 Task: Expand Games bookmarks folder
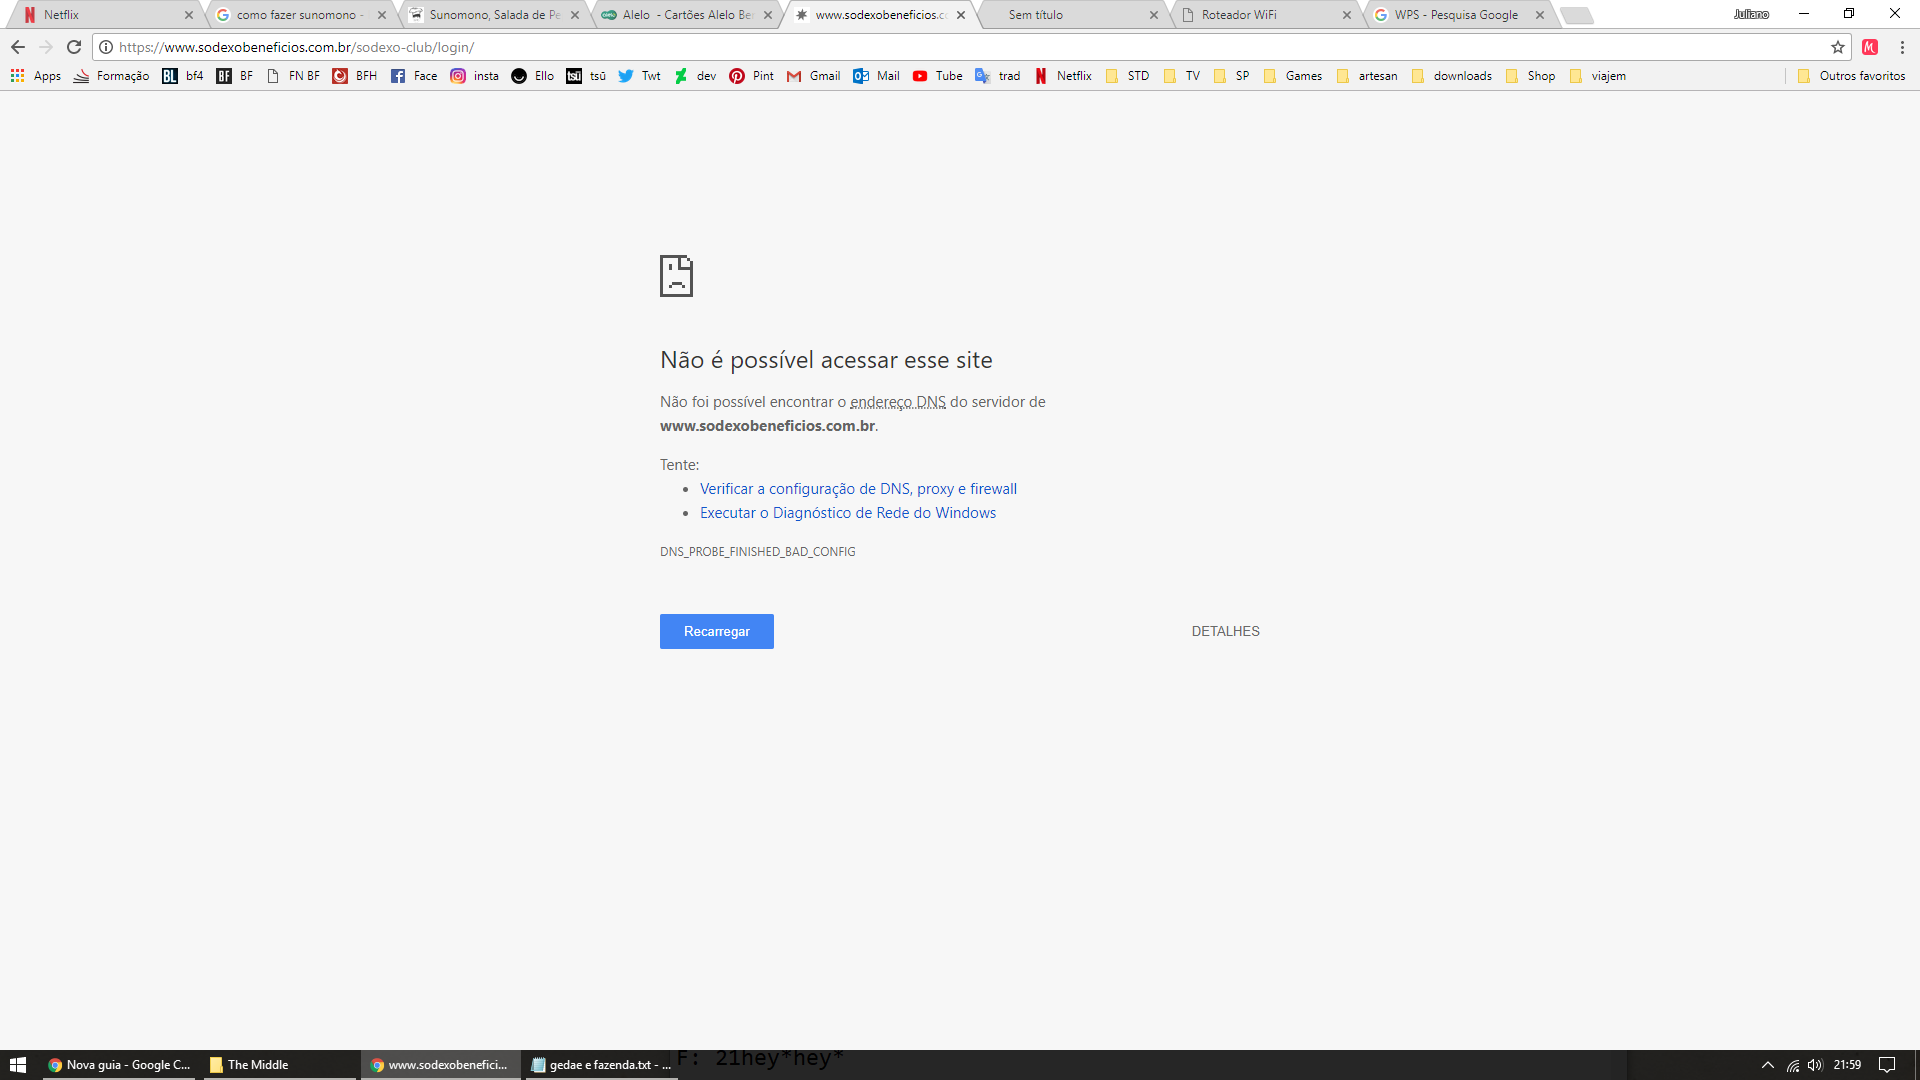point(1292,76)
